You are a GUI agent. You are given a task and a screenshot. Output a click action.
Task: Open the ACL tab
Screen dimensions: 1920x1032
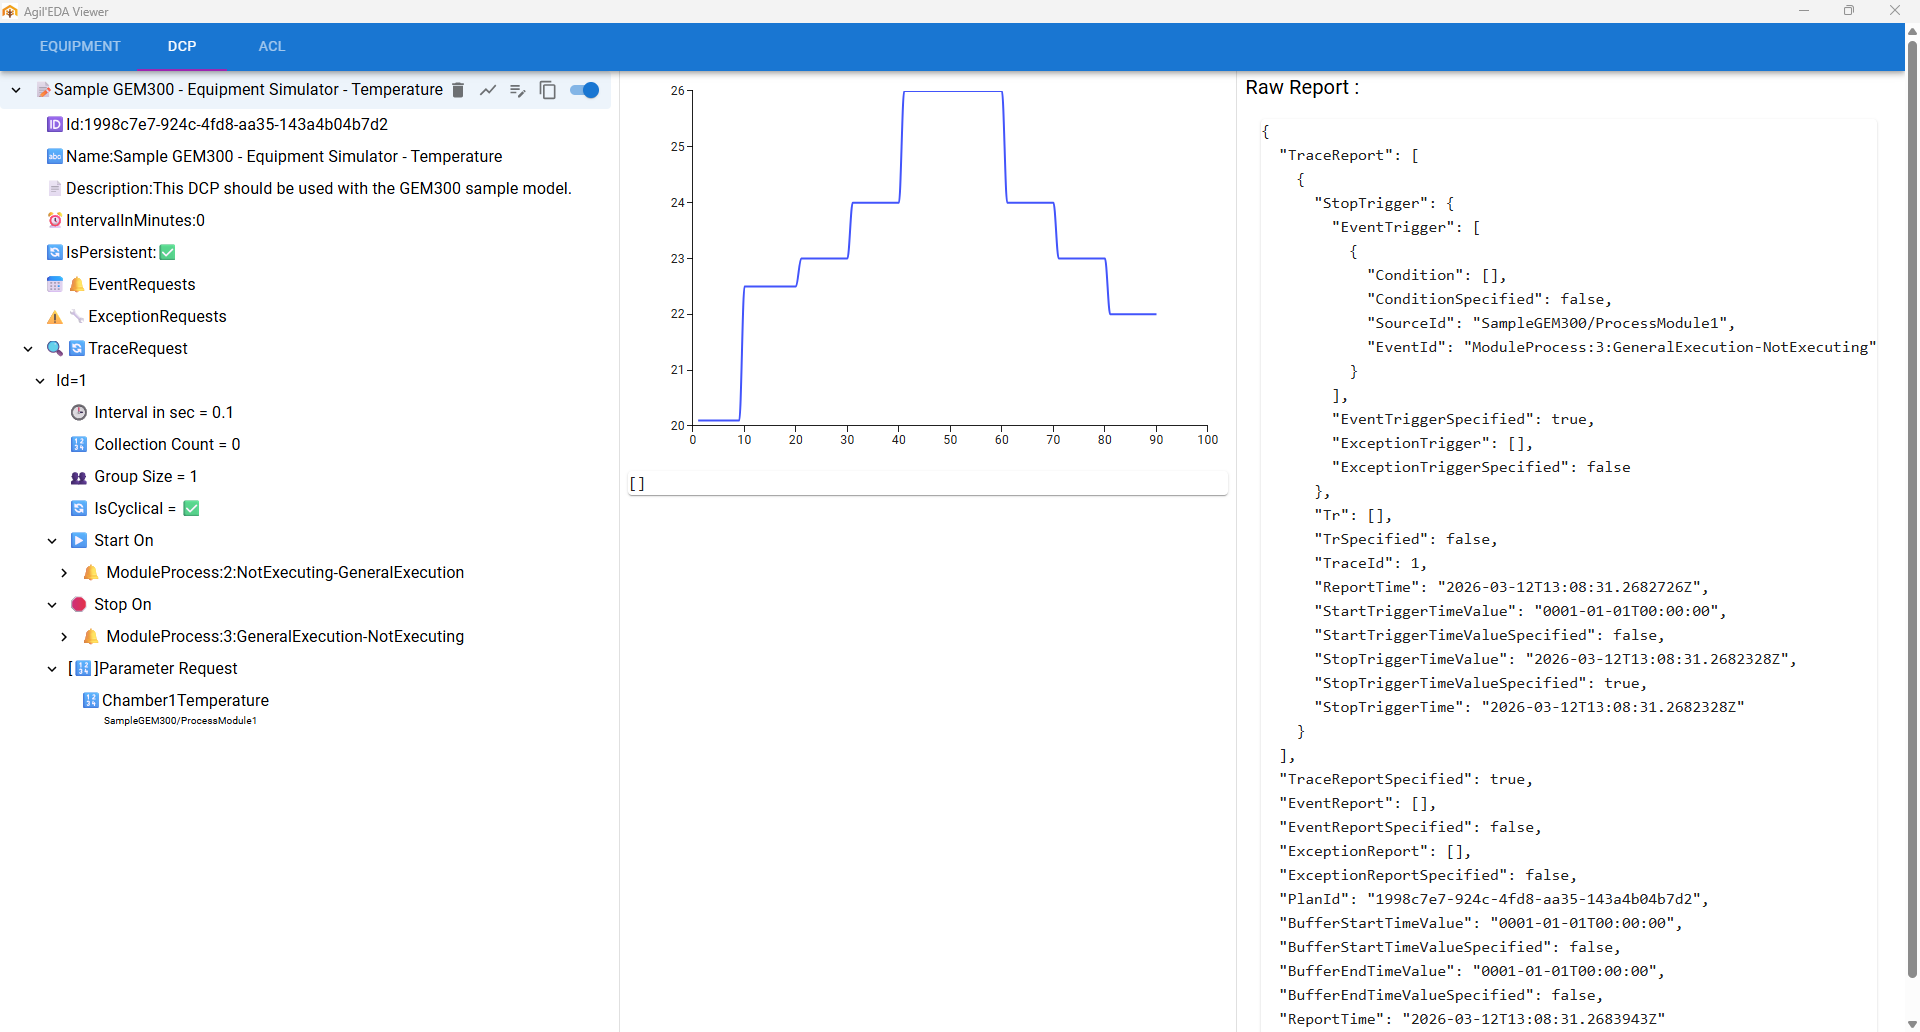(270, 46)
